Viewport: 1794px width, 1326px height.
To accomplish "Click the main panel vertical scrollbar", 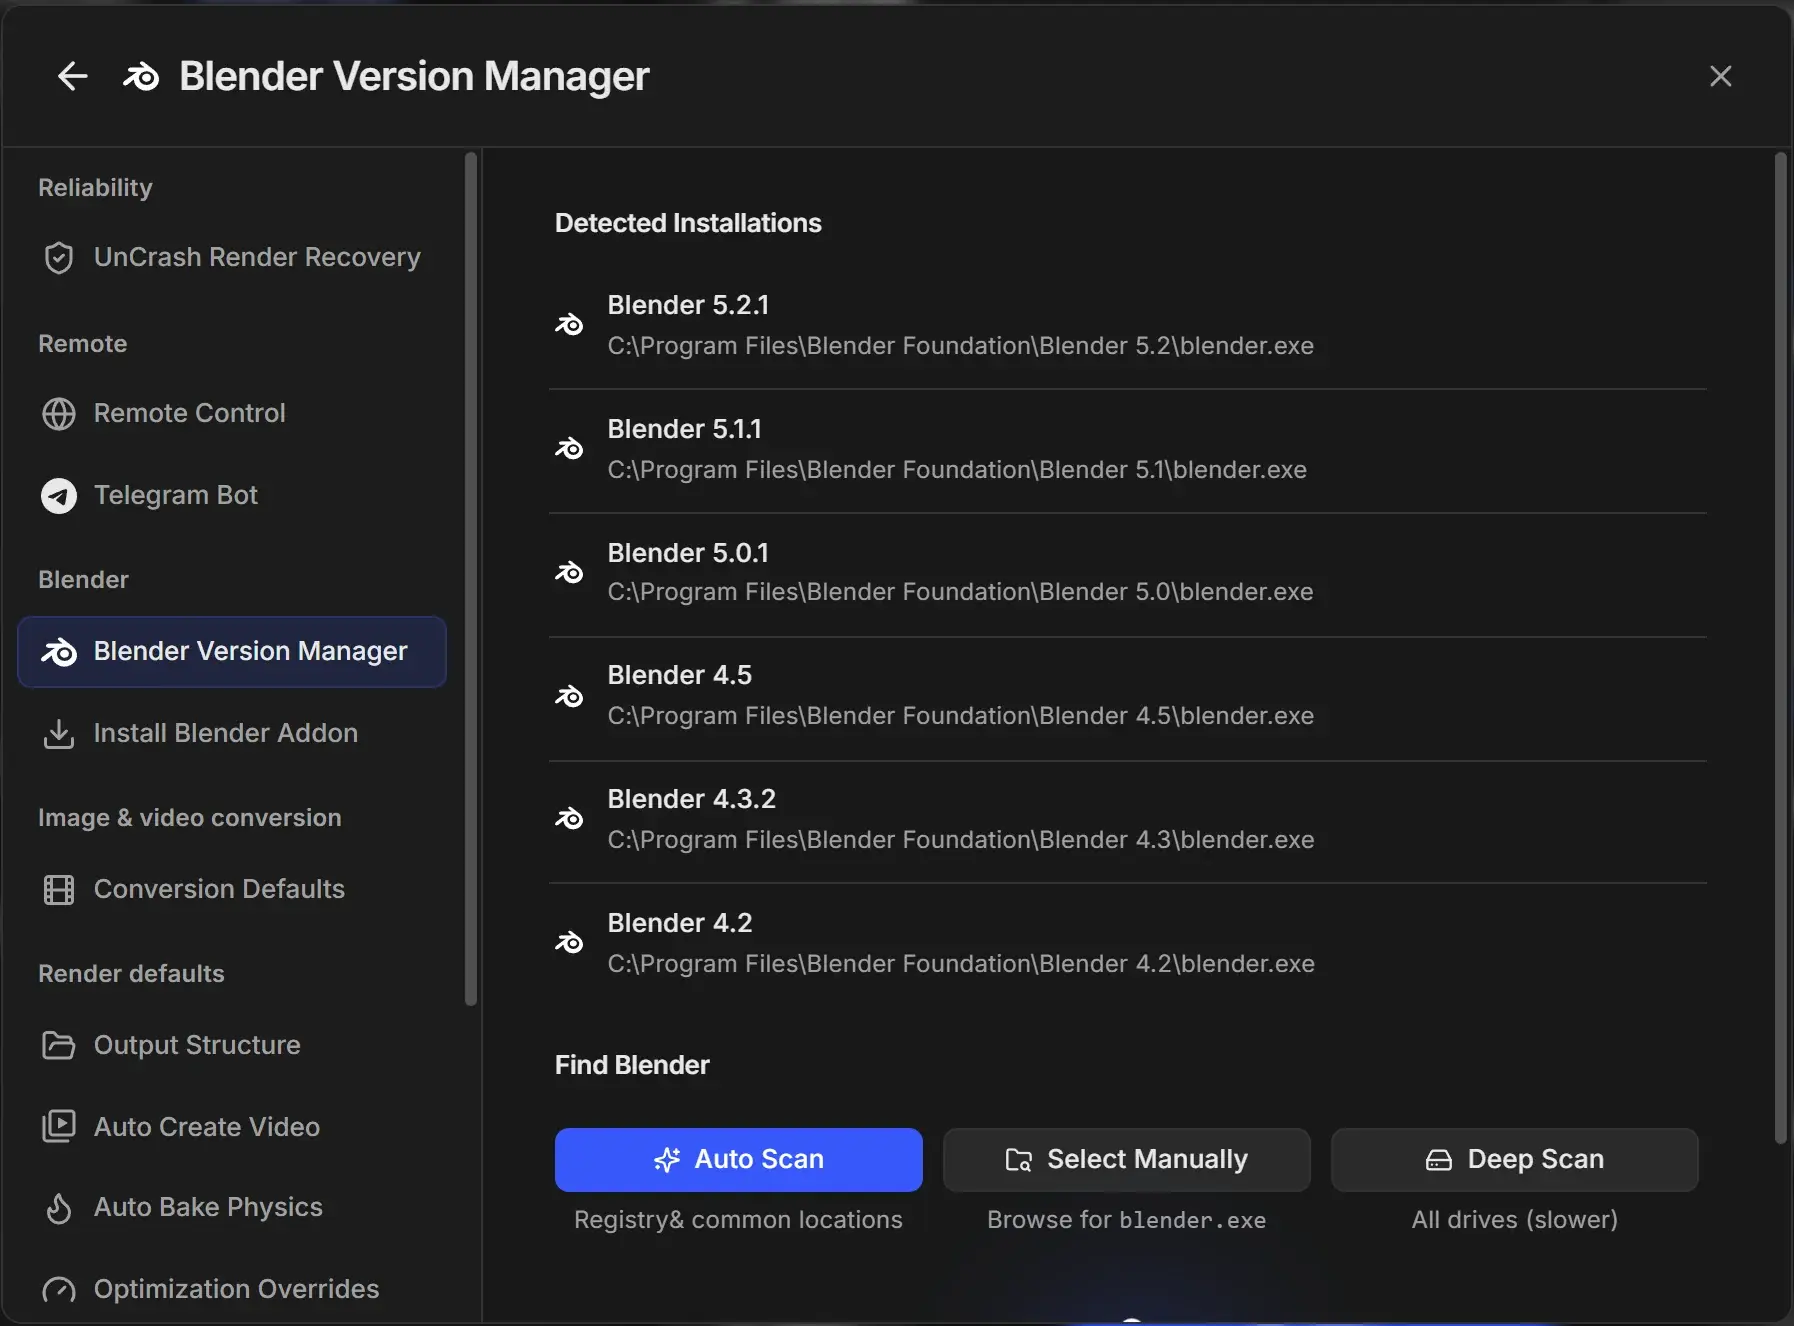I will [1780, 648].
